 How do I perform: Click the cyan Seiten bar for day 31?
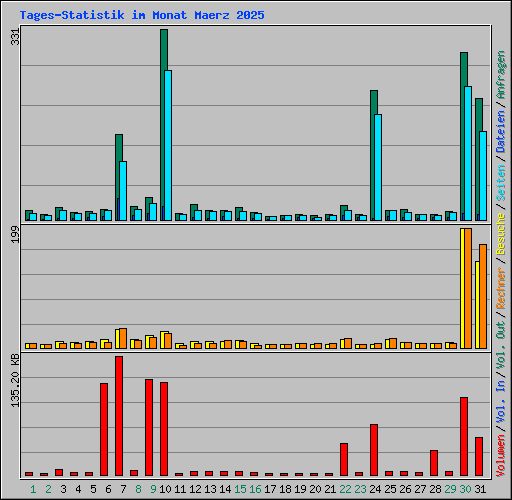pos(483,176)
